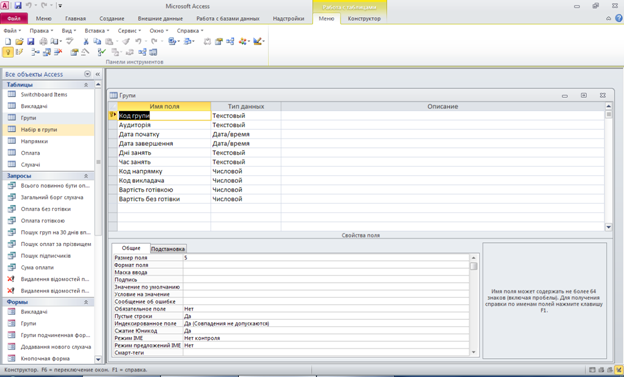Click the query icon beside Сума оплати
The width and height of the screenshot is (624, 377).
[12, 267]
